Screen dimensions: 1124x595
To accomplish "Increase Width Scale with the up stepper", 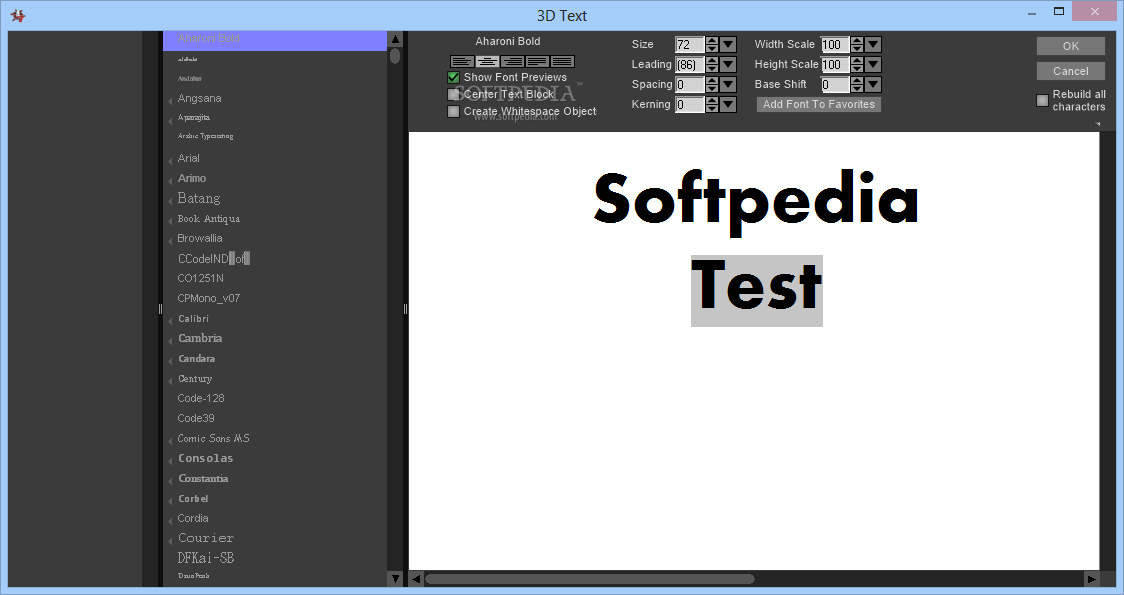I will [857, 41].
